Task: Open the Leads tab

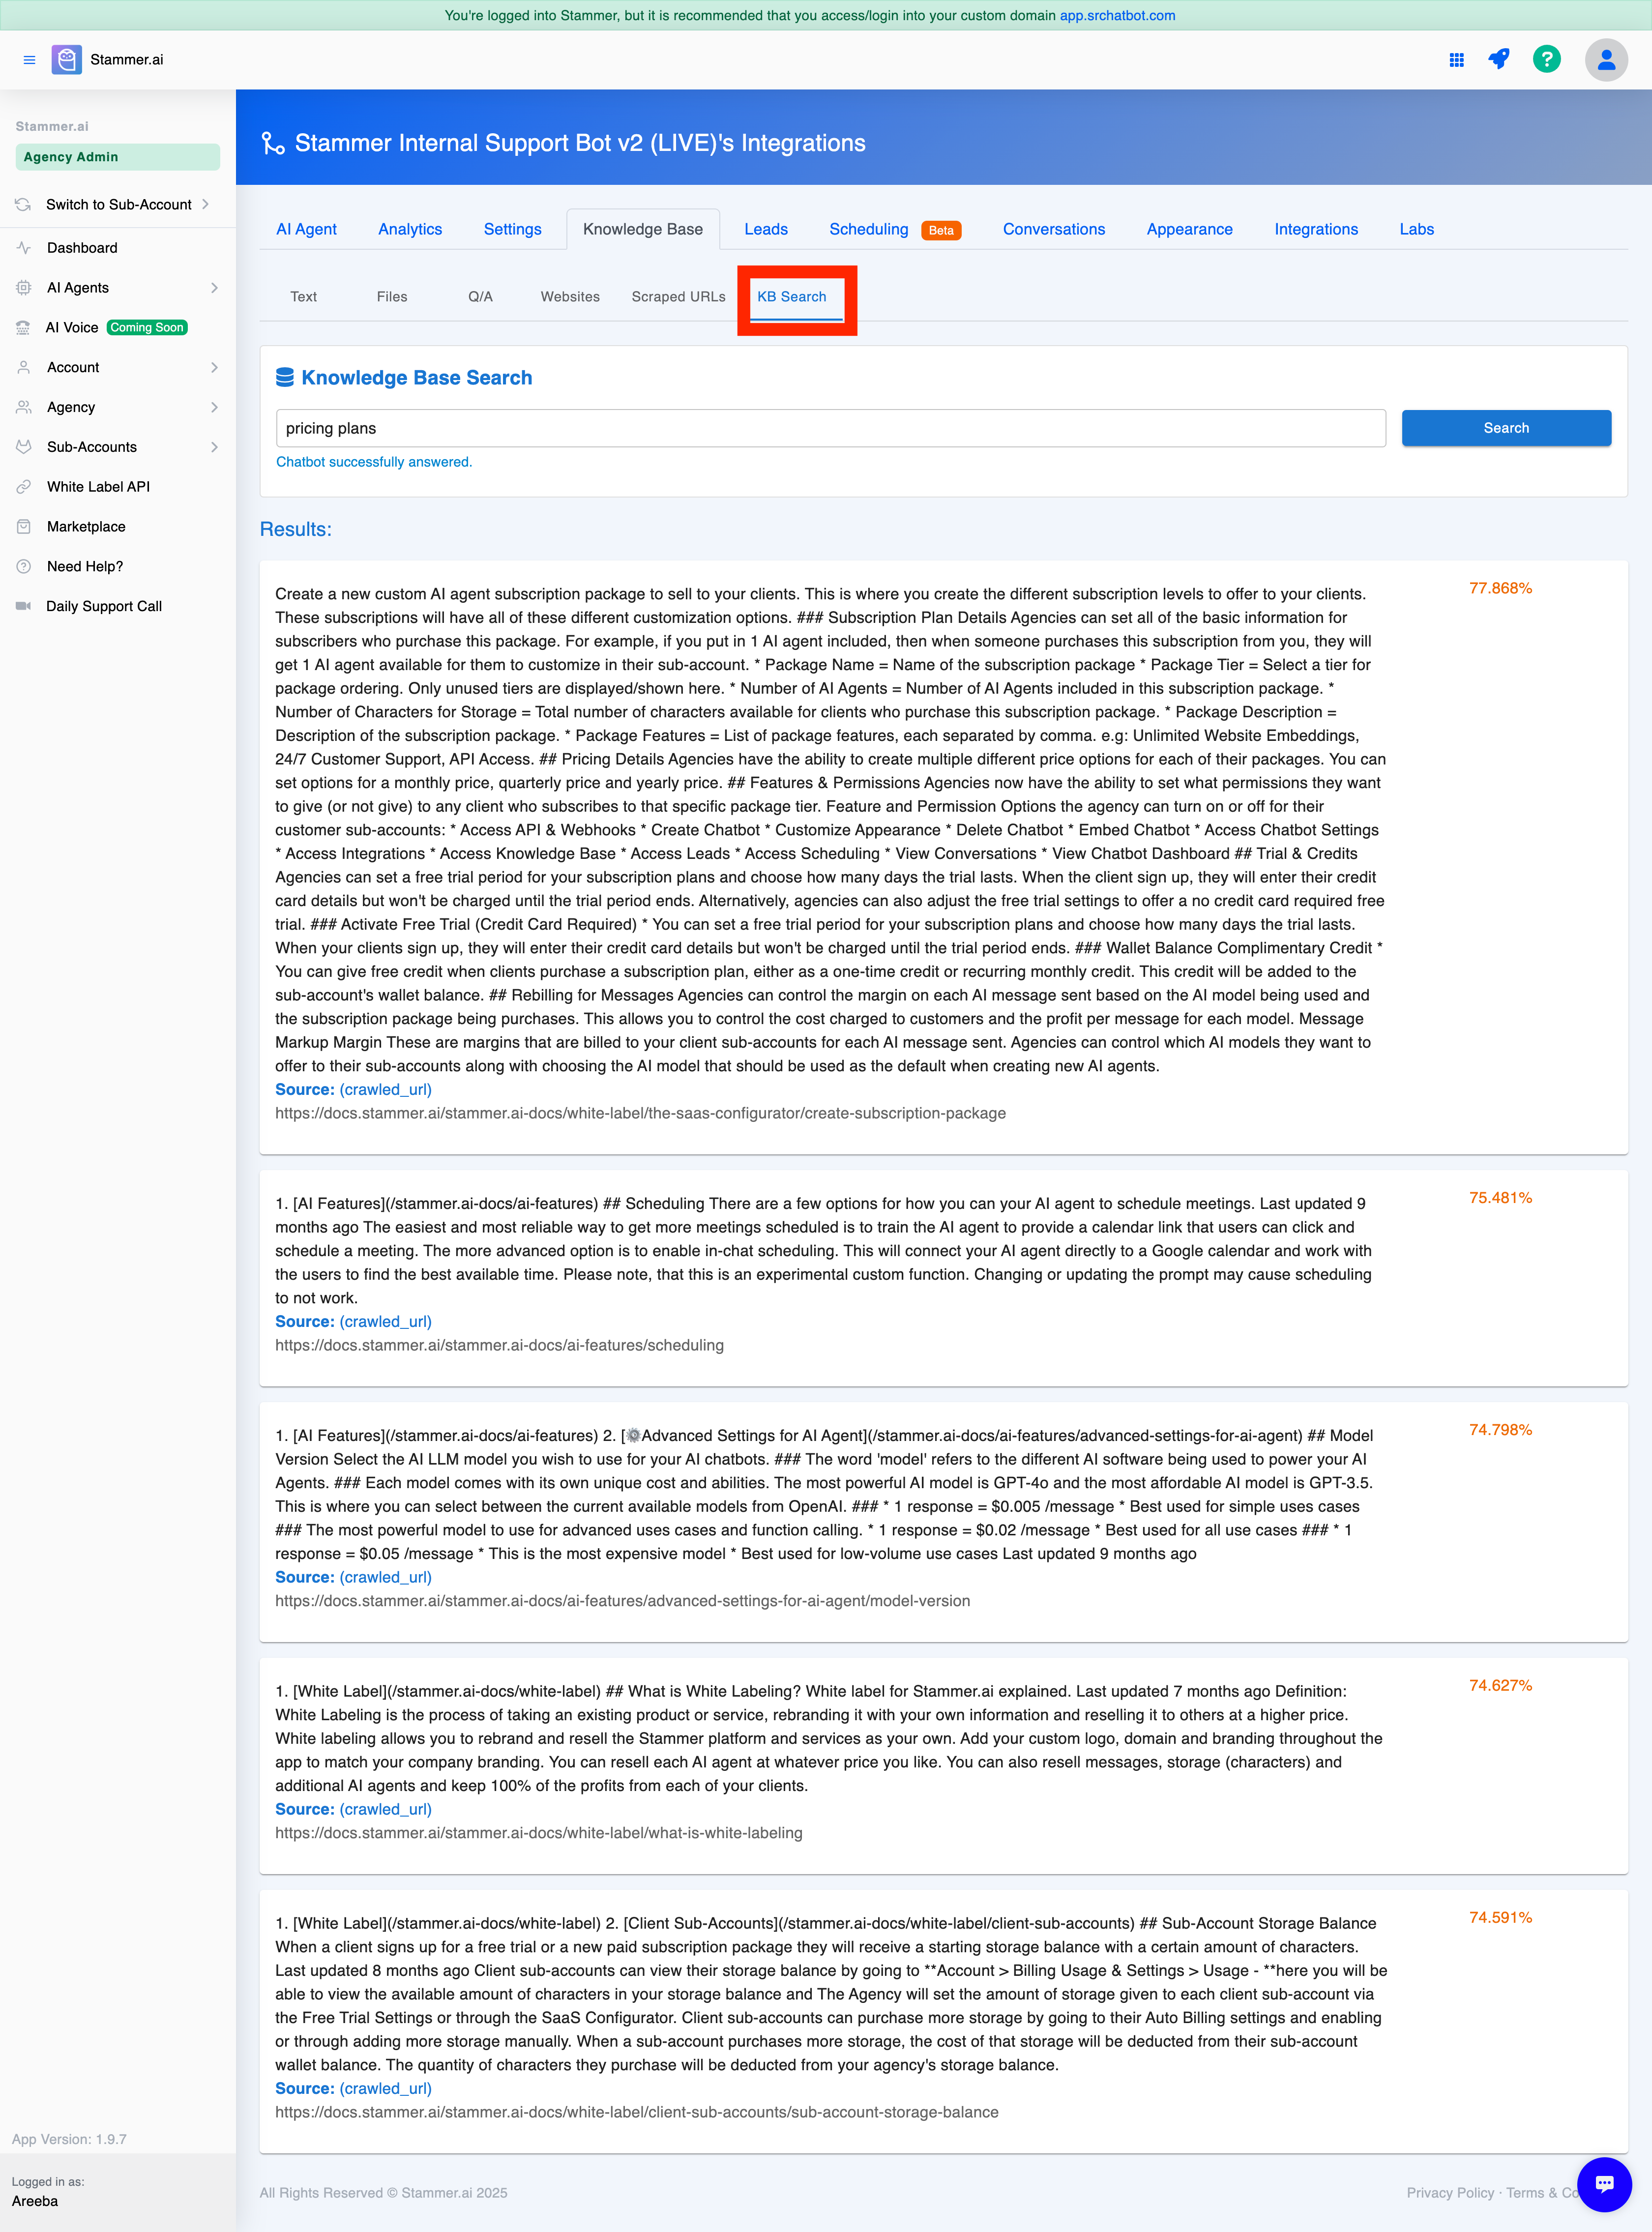Action: pos(766,229)
